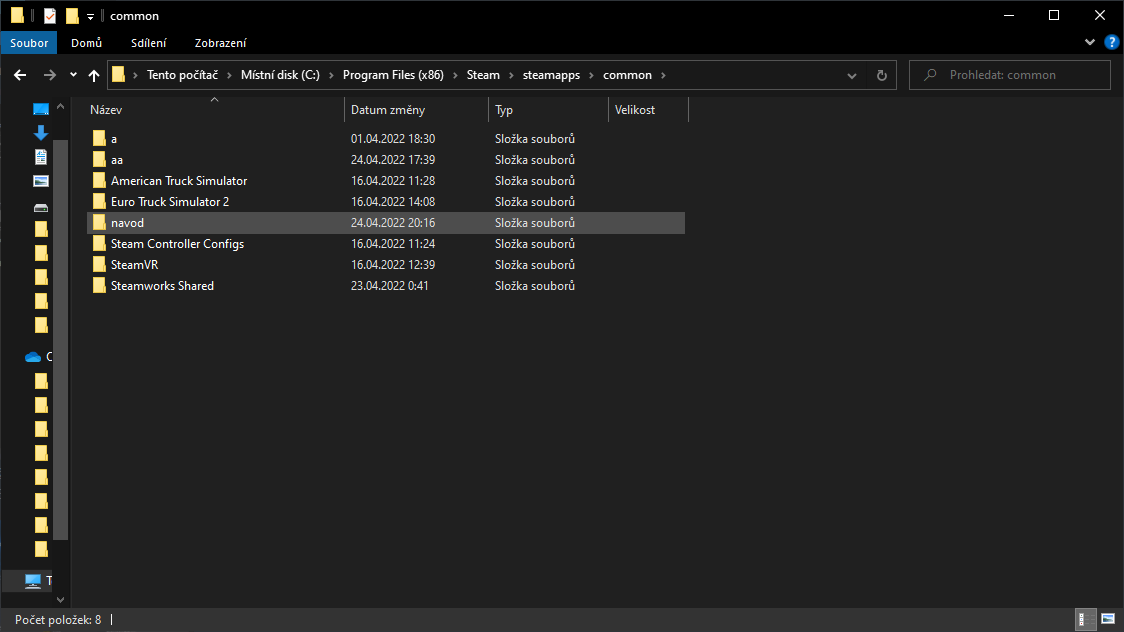The width and height of the screenshot is (1124, 632).
Task: Click the folder icon next to SteamVR
Action: coord(99,264)
